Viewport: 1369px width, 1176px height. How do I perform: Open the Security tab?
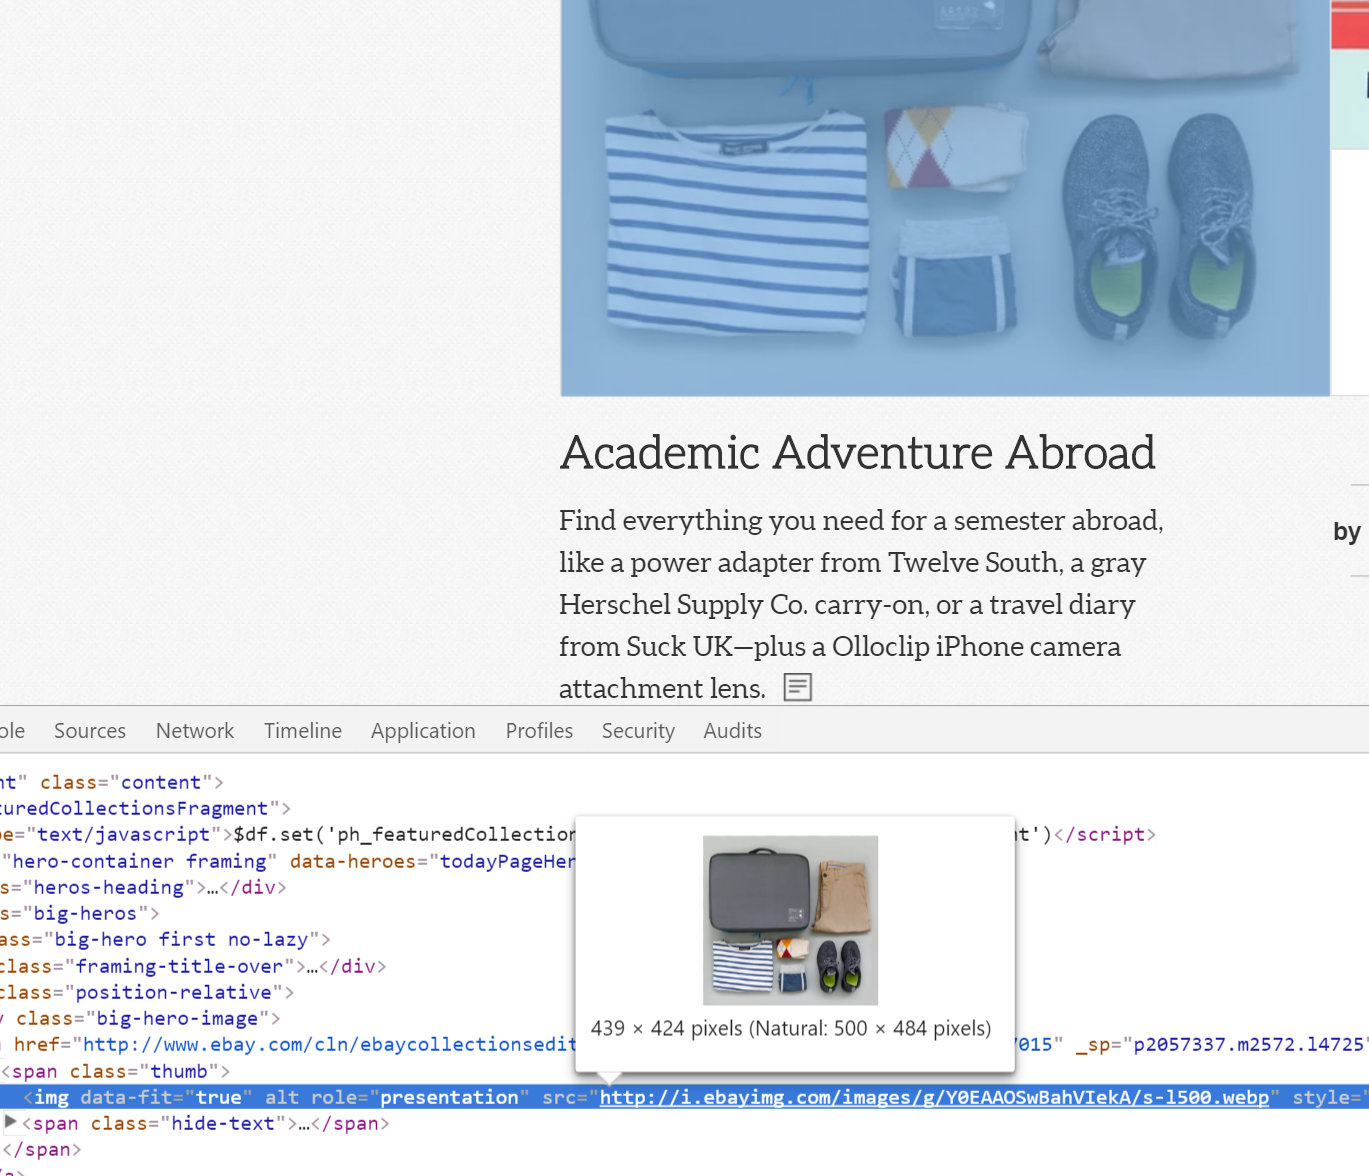click(638, 731)
